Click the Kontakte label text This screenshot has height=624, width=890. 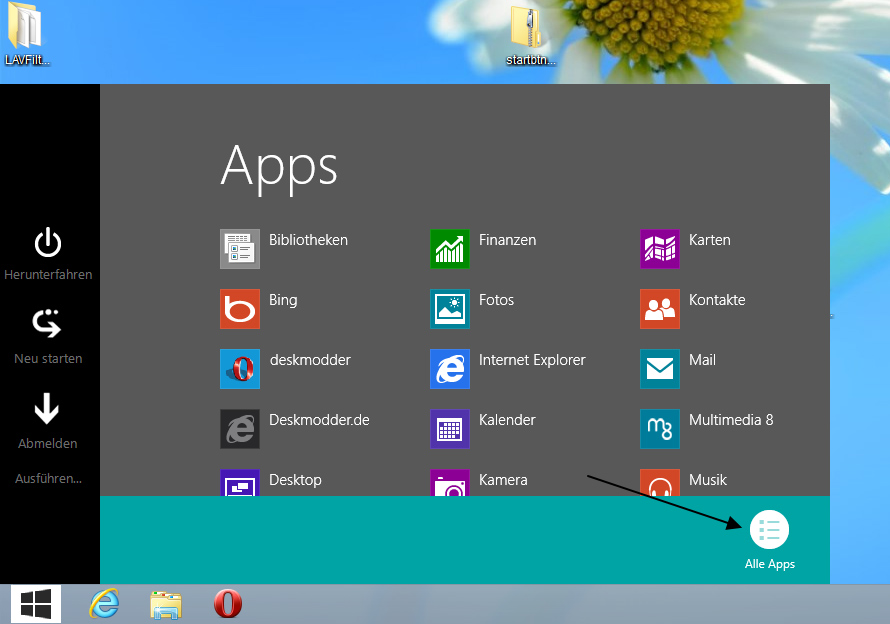coord(717,300)
